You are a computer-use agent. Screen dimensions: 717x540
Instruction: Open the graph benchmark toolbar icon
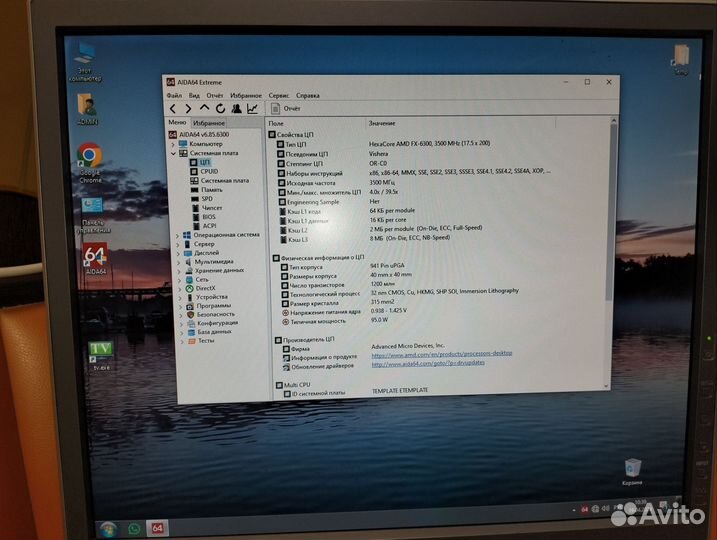pyautogui.click(x=252, y=108)
